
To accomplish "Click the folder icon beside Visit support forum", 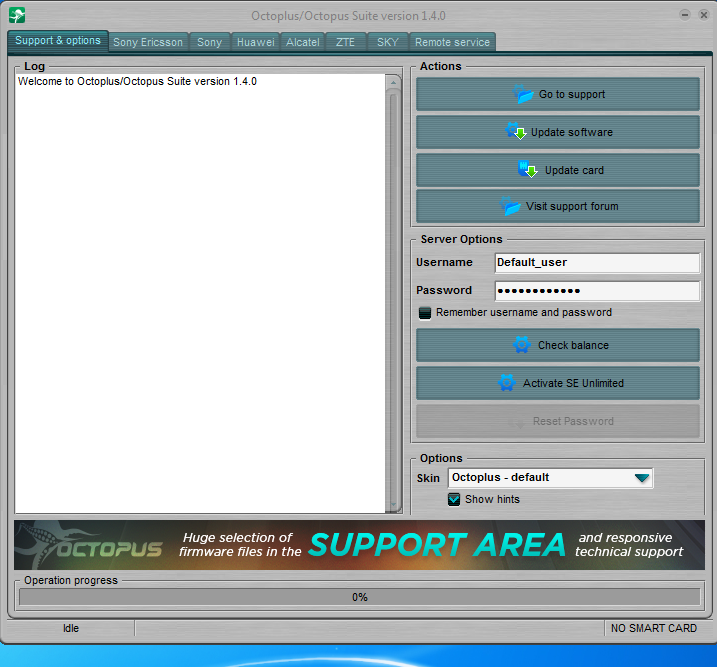I will [510, 206].
